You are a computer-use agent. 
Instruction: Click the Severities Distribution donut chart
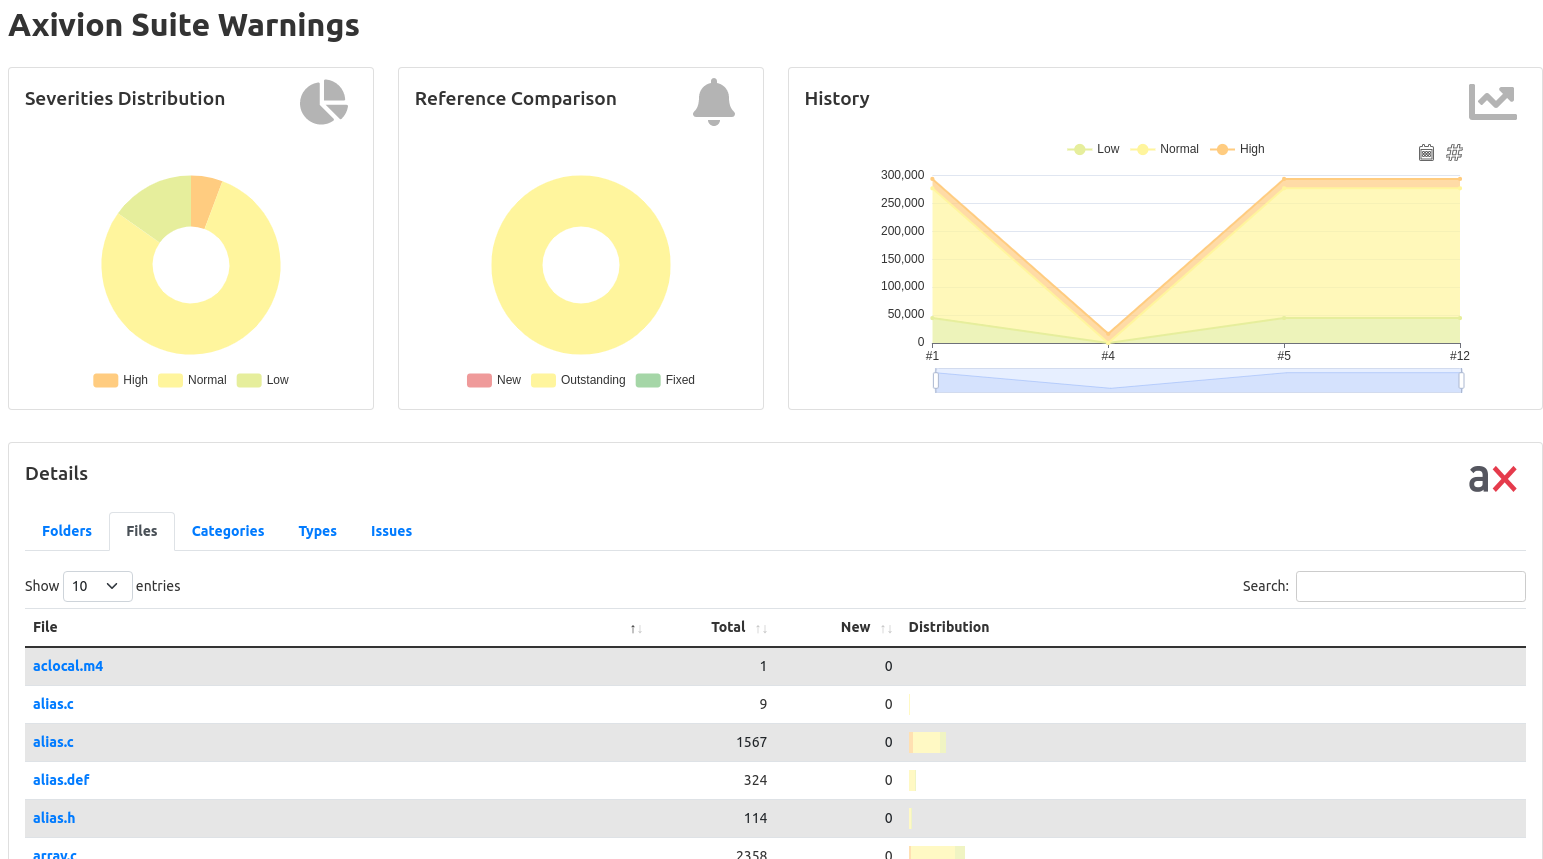[191, 265]
